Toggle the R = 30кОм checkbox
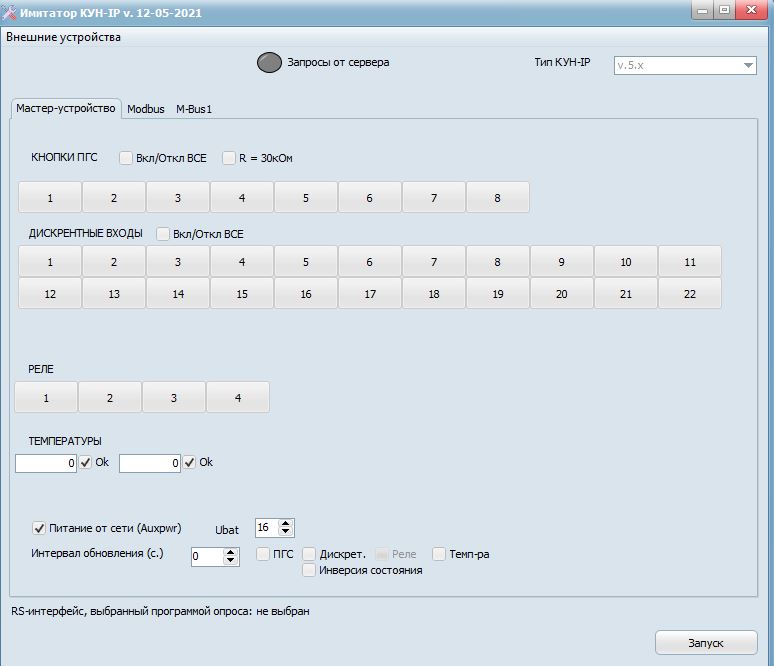Viewport: 774px width, 666px height. [x=229, y=158]
